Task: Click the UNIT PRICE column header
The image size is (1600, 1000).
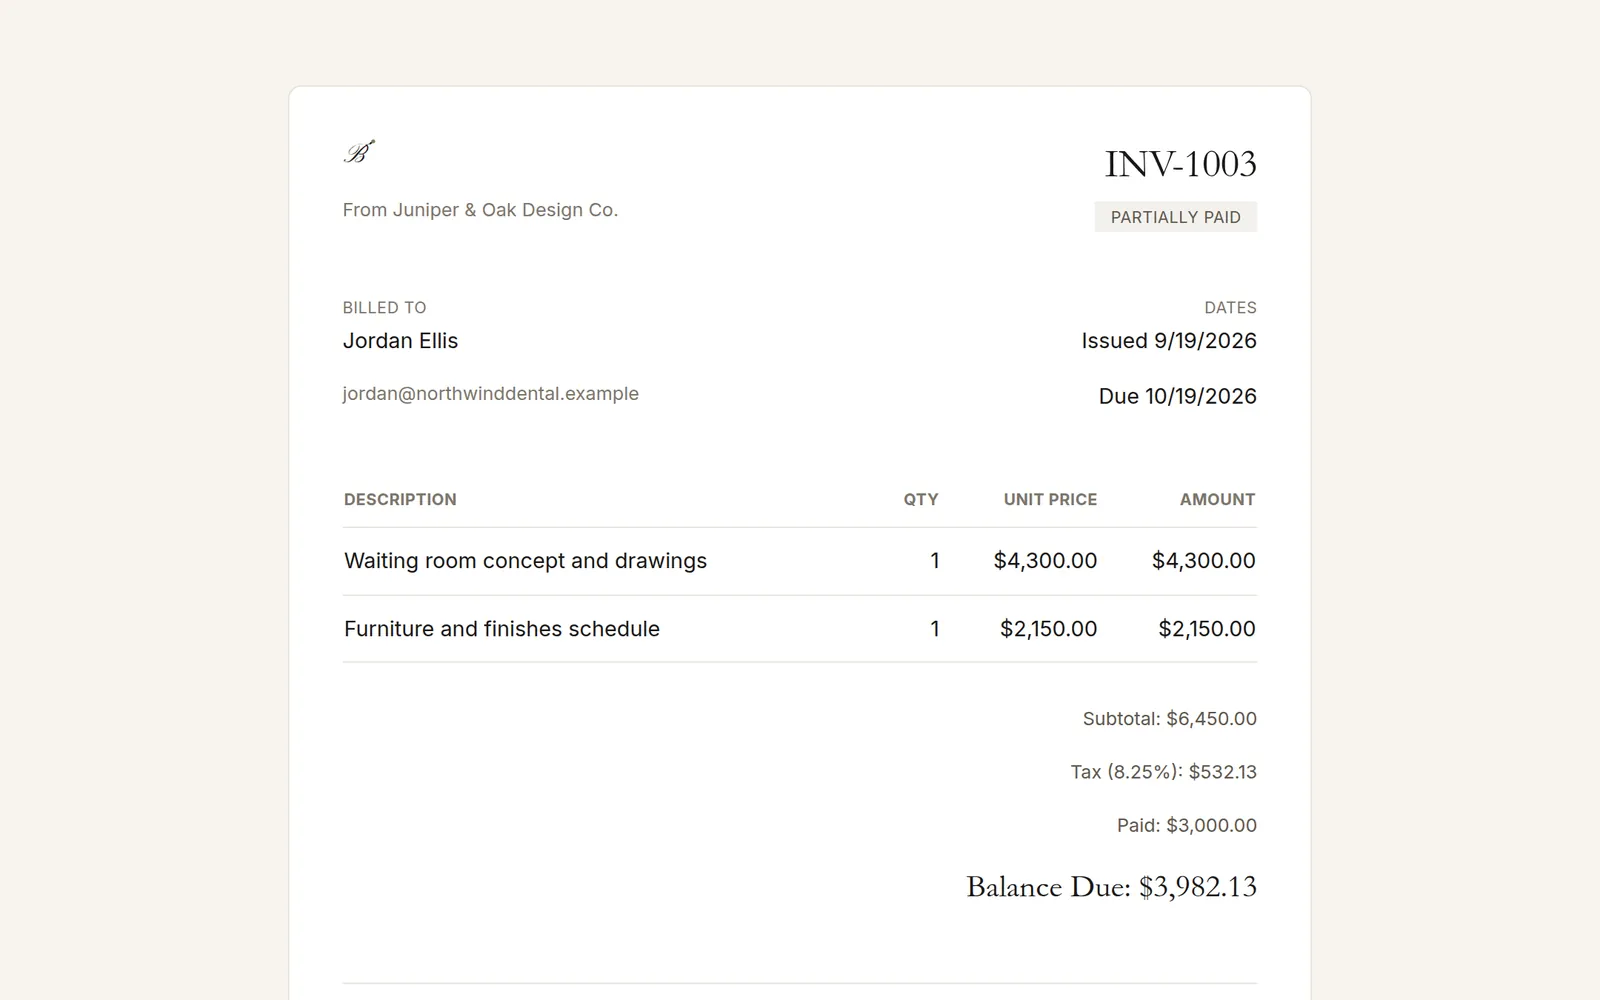Action: click(x=1050, y=499)
